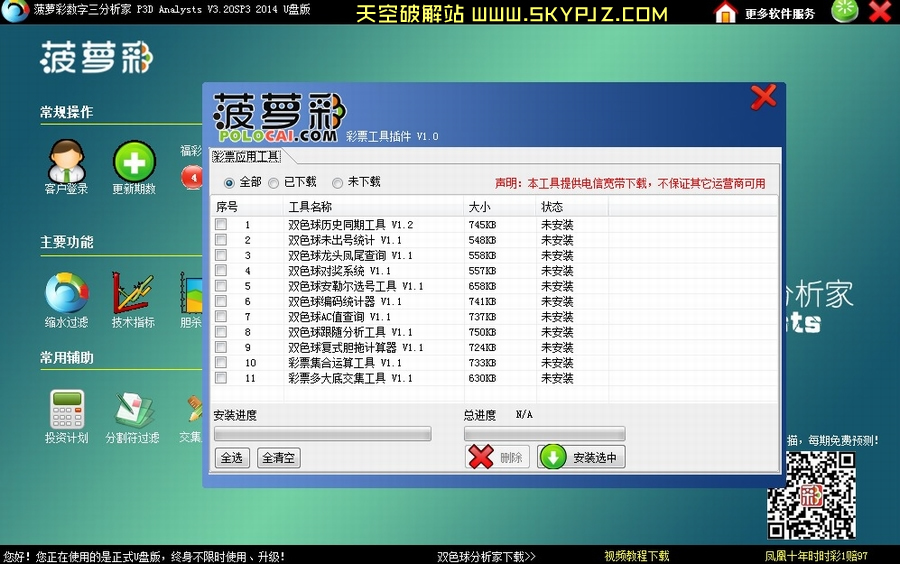Open the 视频教程下载 link
The image size is (900, 564).
click(x=637, y=556)
